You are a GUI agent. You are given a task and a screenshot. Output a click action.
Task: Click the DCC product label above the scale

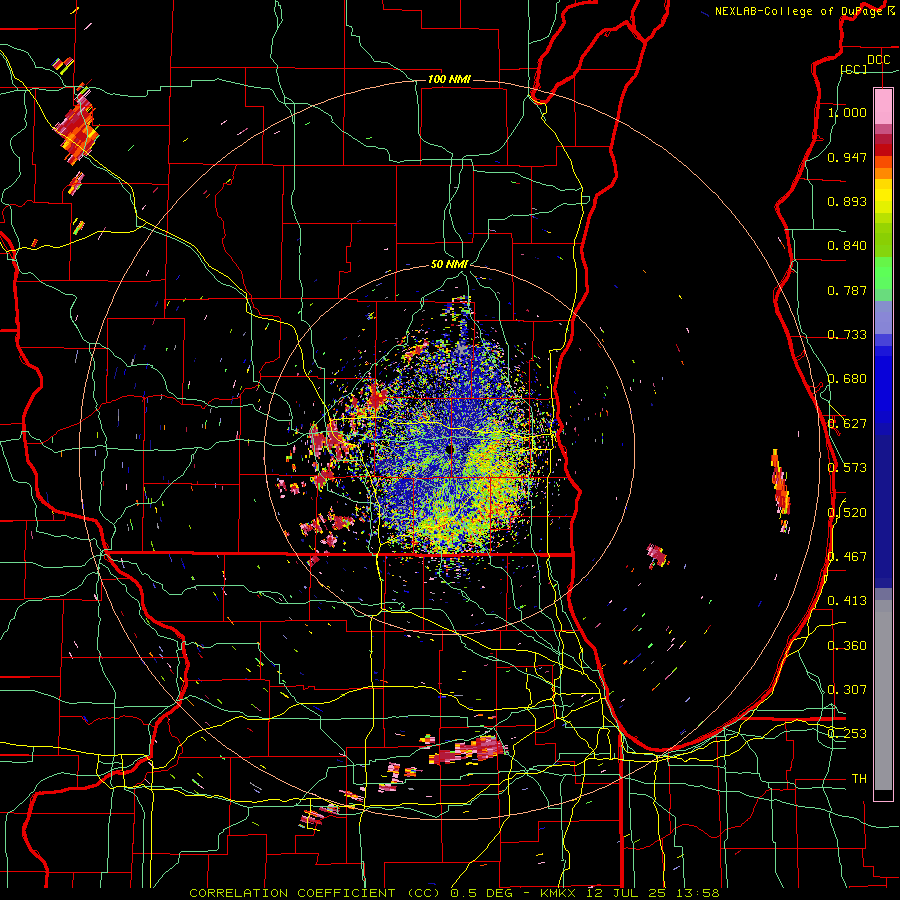pyautogui.click(x=878, y=60)
